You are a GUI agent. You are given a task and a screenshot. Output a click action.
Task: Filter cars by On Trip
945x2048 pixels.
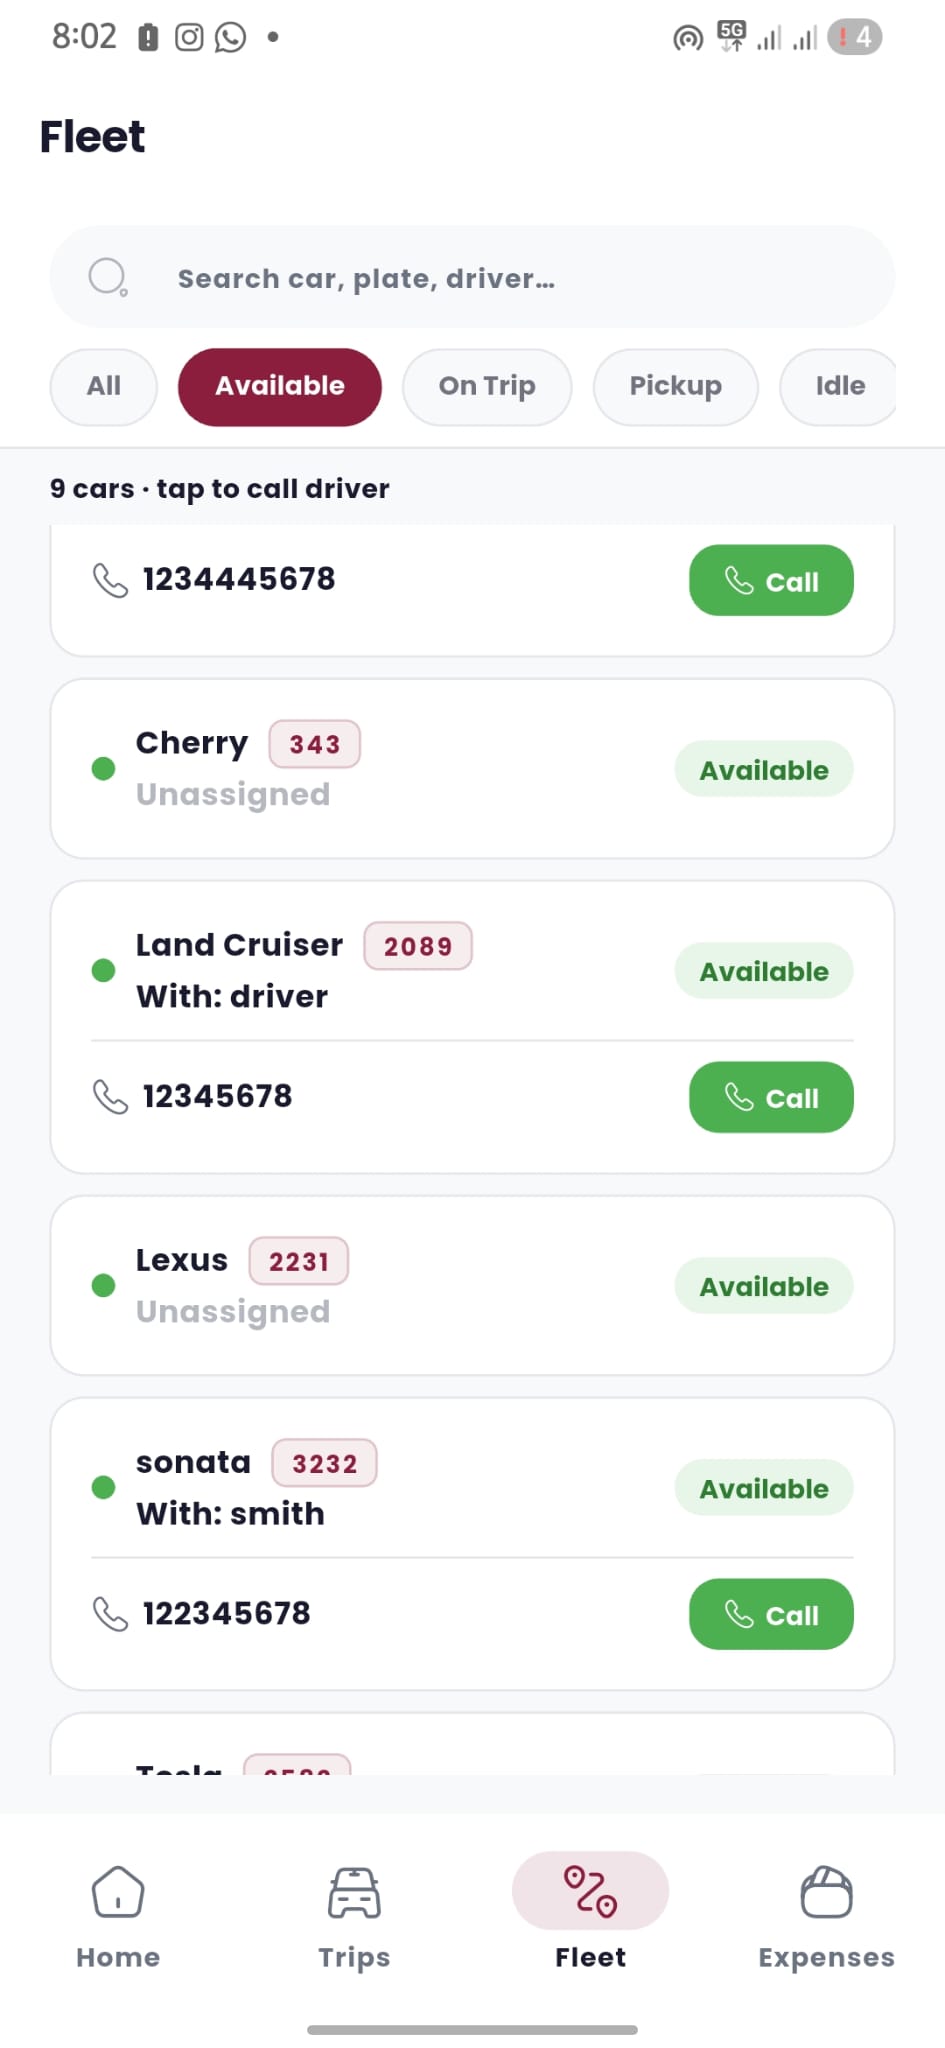[487, 386]
